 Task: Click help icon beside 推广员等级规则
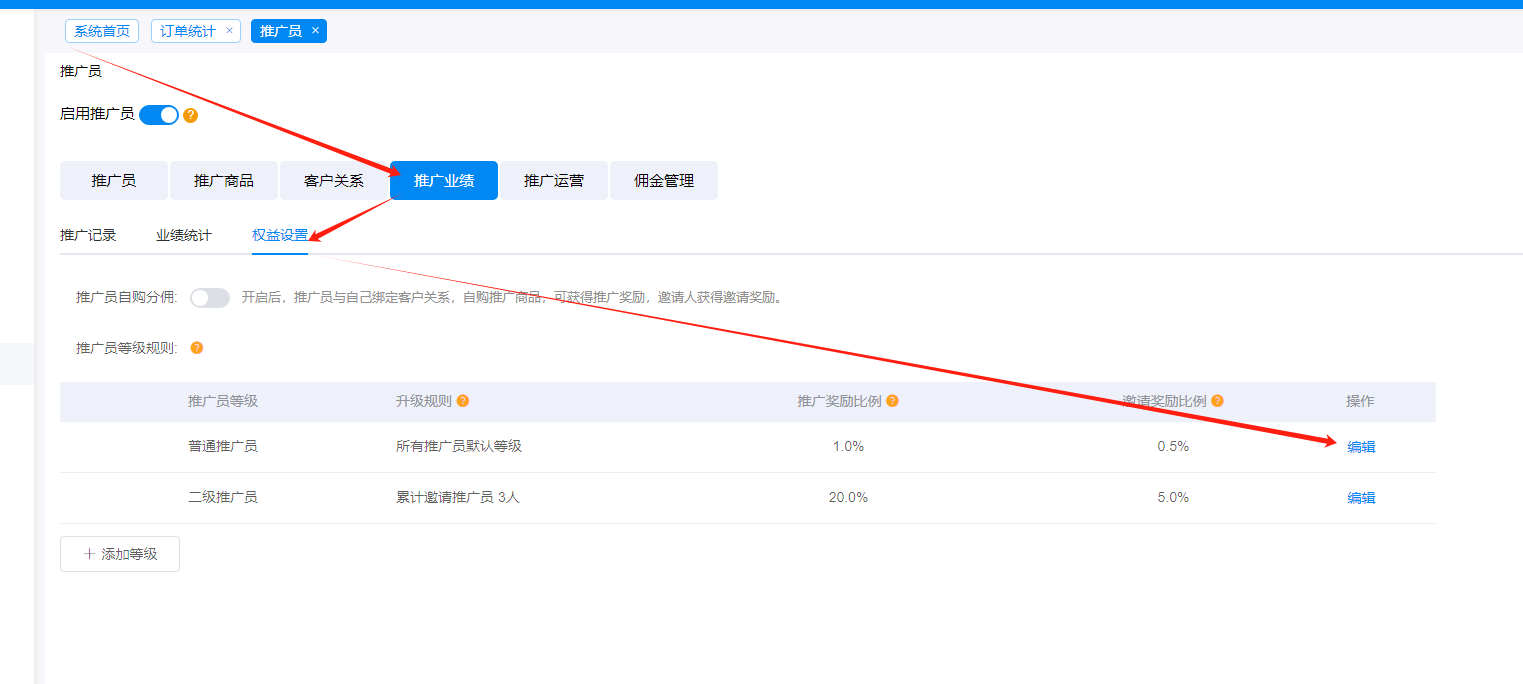[197, 348]
